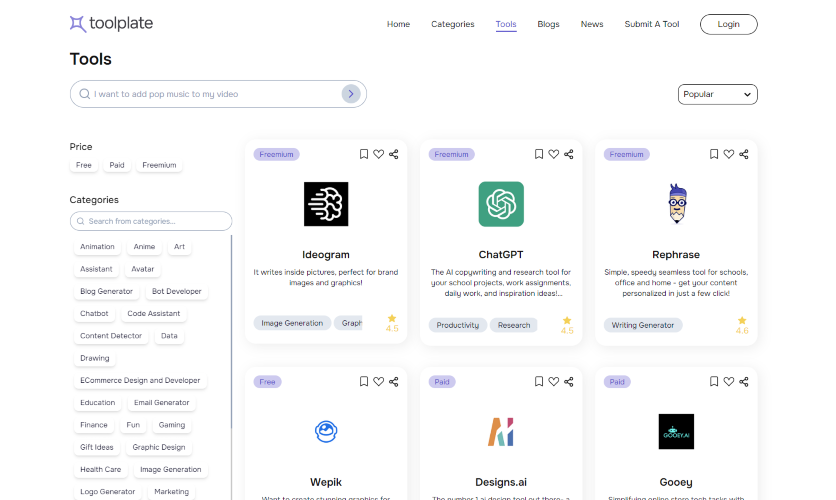Select the Chatbot category filter
836x500 pixels.
[94, 314]
